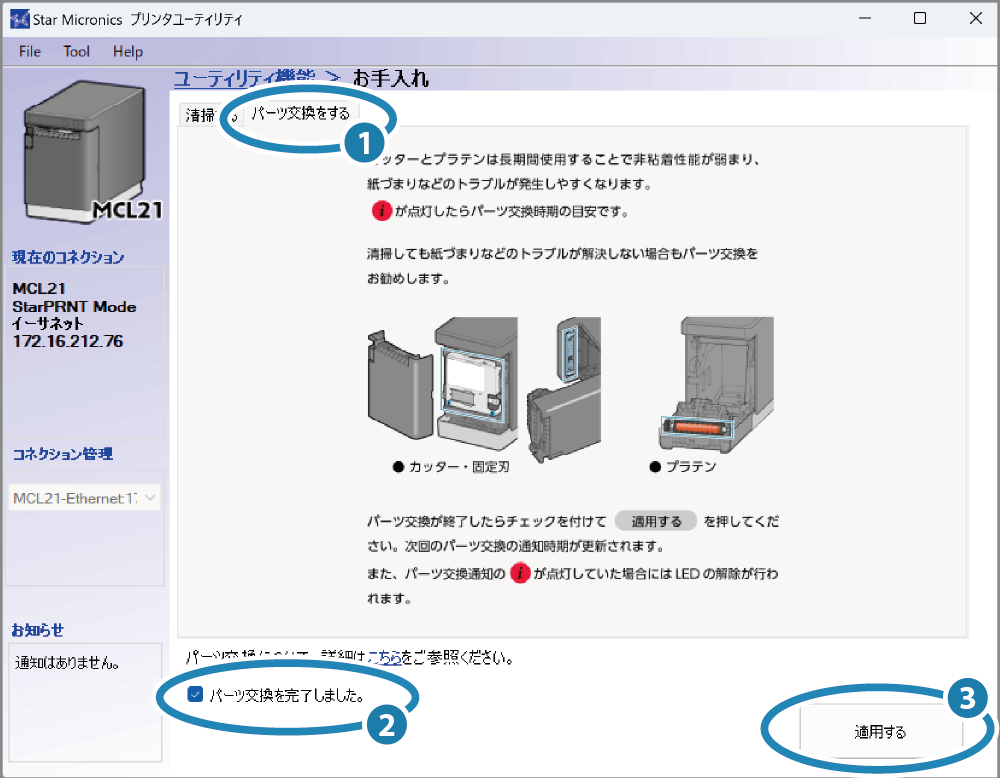Open the 'こちら' details link
Screen dimensions: 1000x778
(x=385, y=657)
